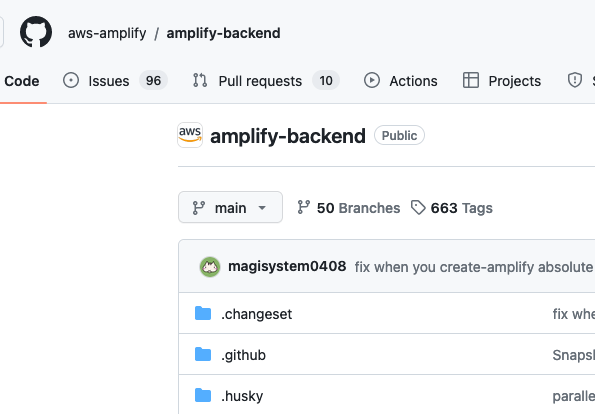Screen dimensions: 595x414
Task: Click the pull request branch-arrows icon
Action: point(200,80)
